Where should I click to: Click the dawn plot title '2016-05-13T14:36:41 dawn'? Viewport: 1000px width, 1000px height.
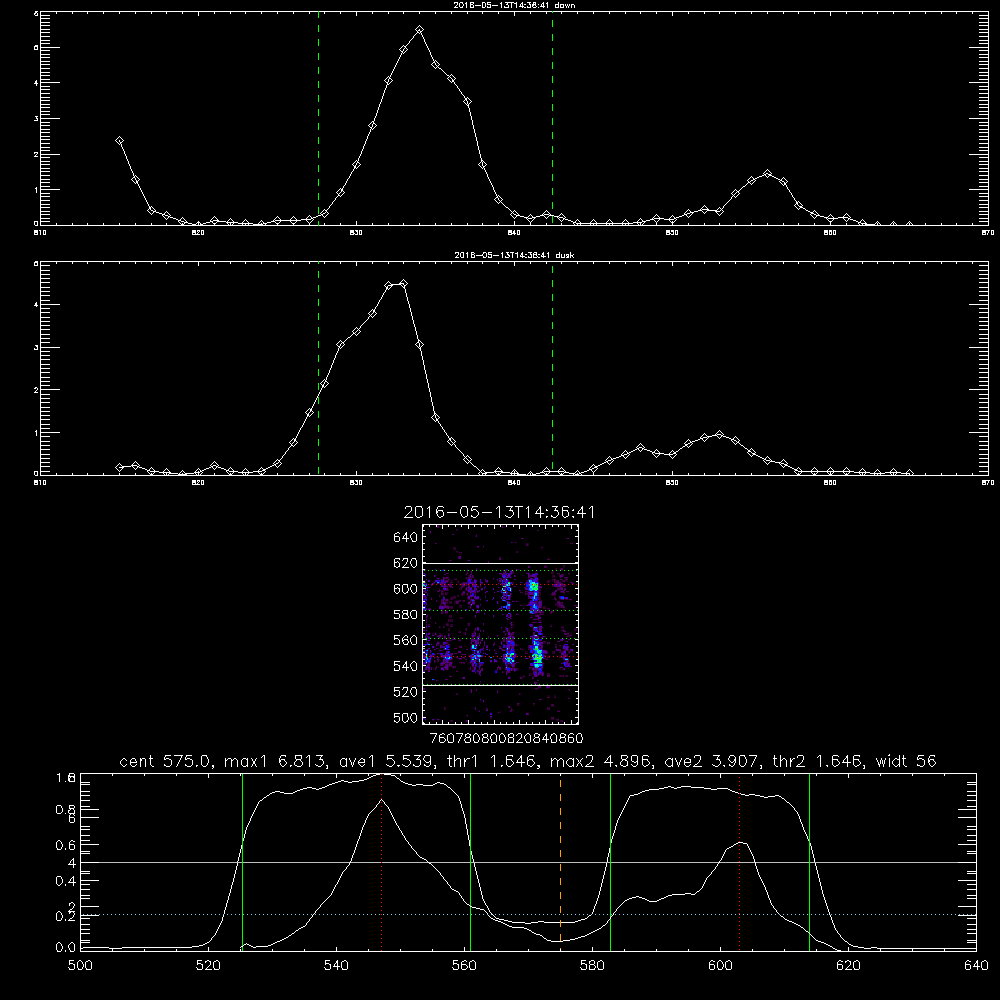pyautogui.click(x=514, y=5)
